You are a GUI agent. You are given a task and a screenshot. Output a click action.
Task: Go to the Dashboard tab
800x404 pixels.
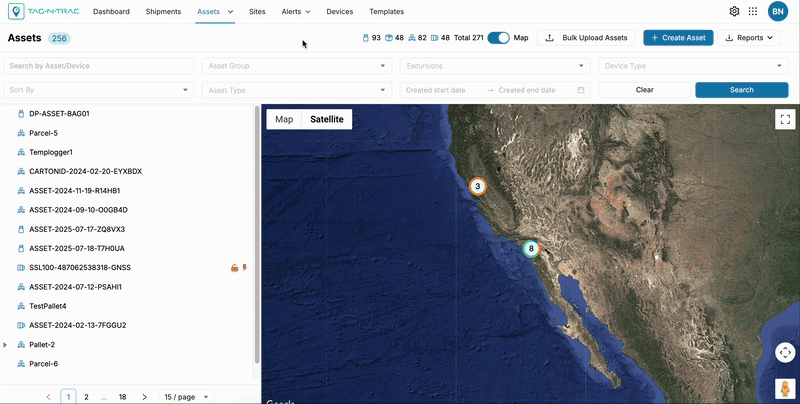pyautogui.click(x=111, y=11)
